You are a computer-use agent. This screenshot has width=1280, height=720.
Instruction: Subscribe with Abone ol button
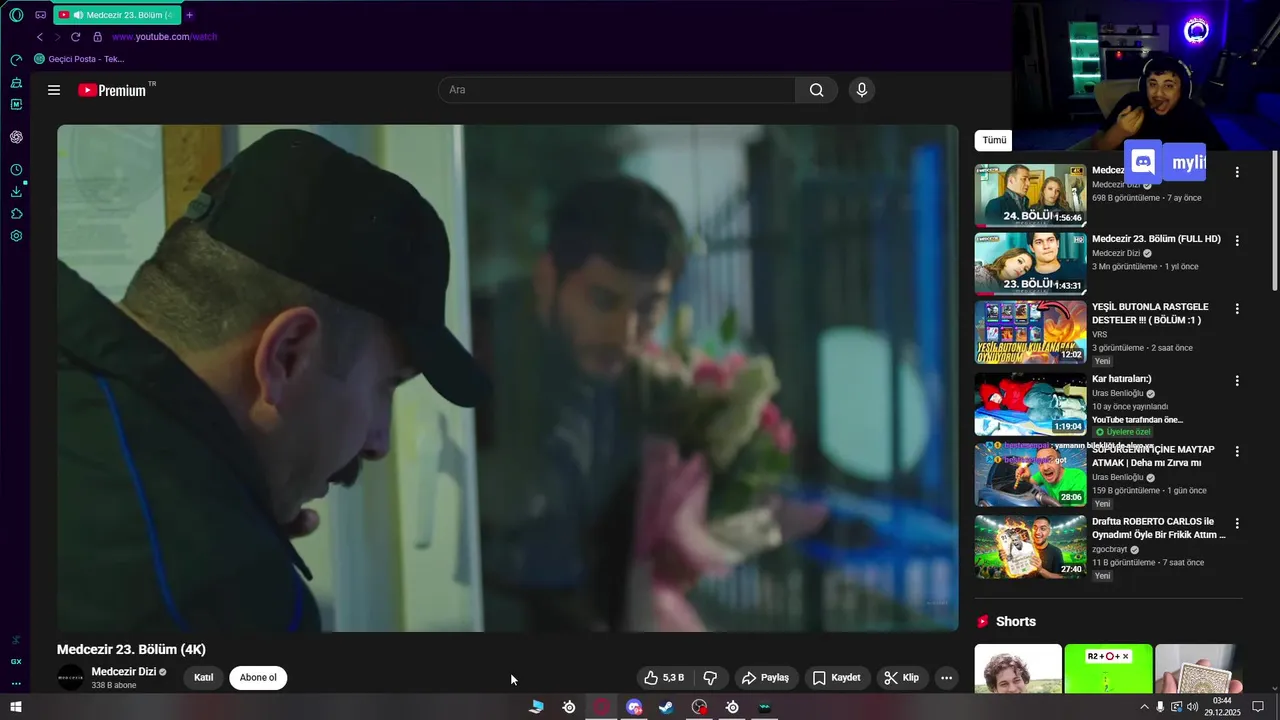click(258, 677)
